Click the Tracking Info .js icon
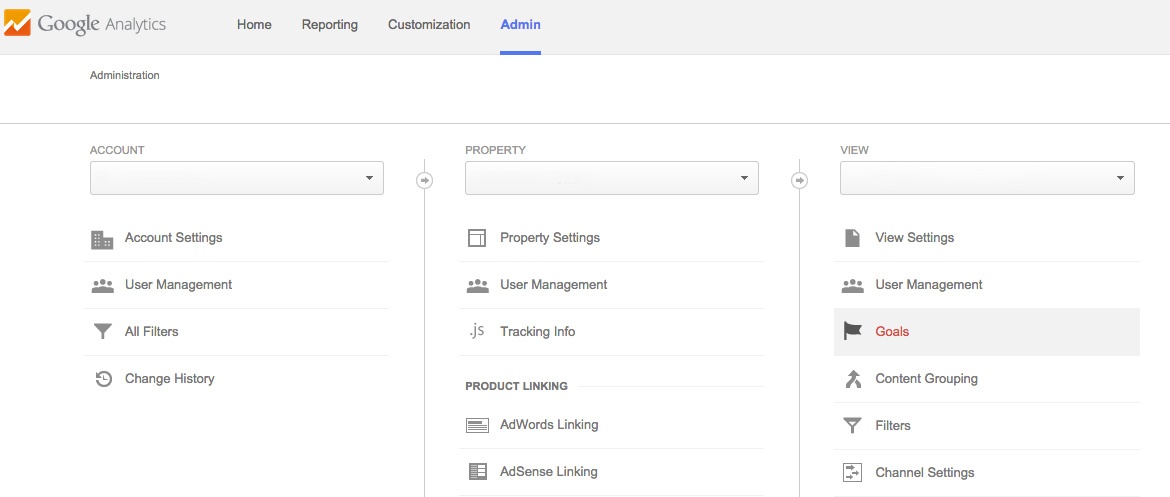This screenshot has width=1170, height=497. tap(477, 331)
